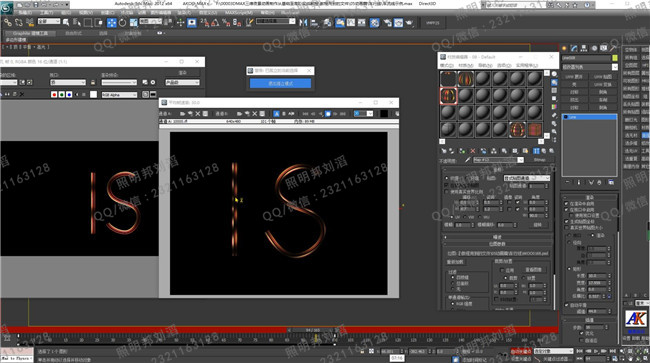Select the Select and Link tool
650x363 pixels.
[x=7, y=22]
